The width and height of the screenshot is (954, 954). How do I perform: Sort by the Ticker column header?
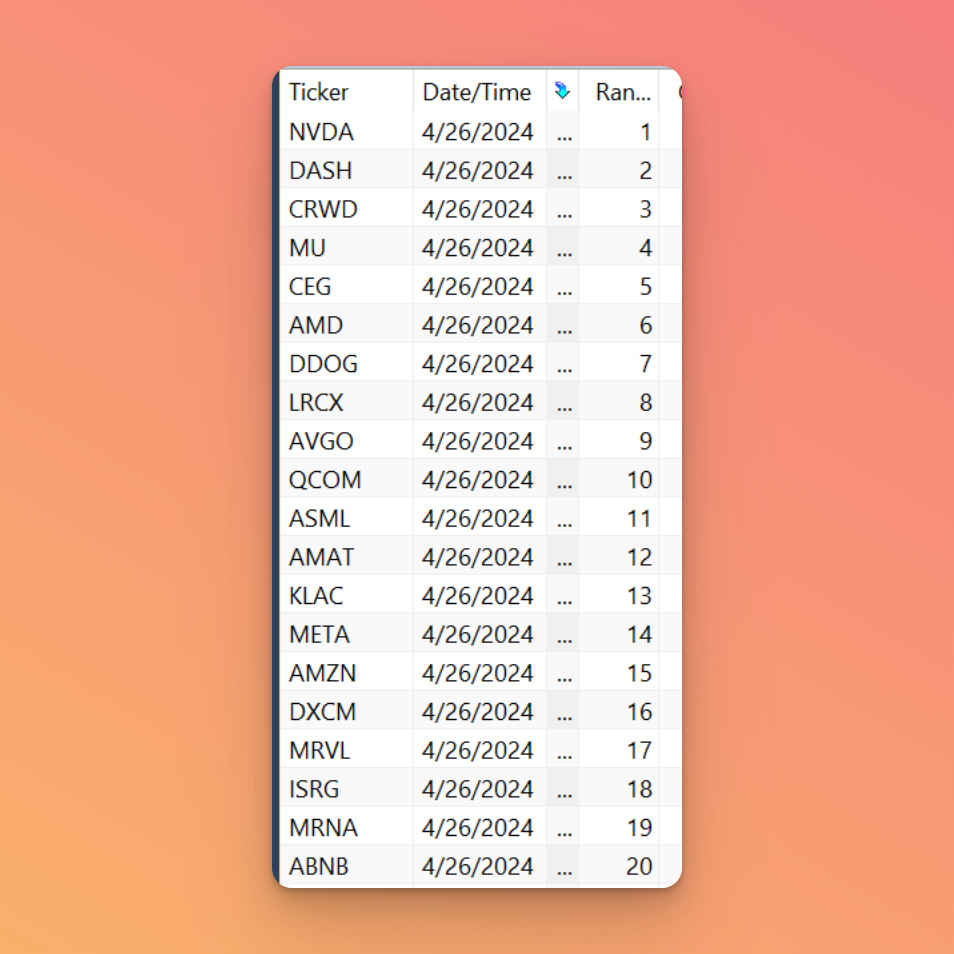[346, 91]
